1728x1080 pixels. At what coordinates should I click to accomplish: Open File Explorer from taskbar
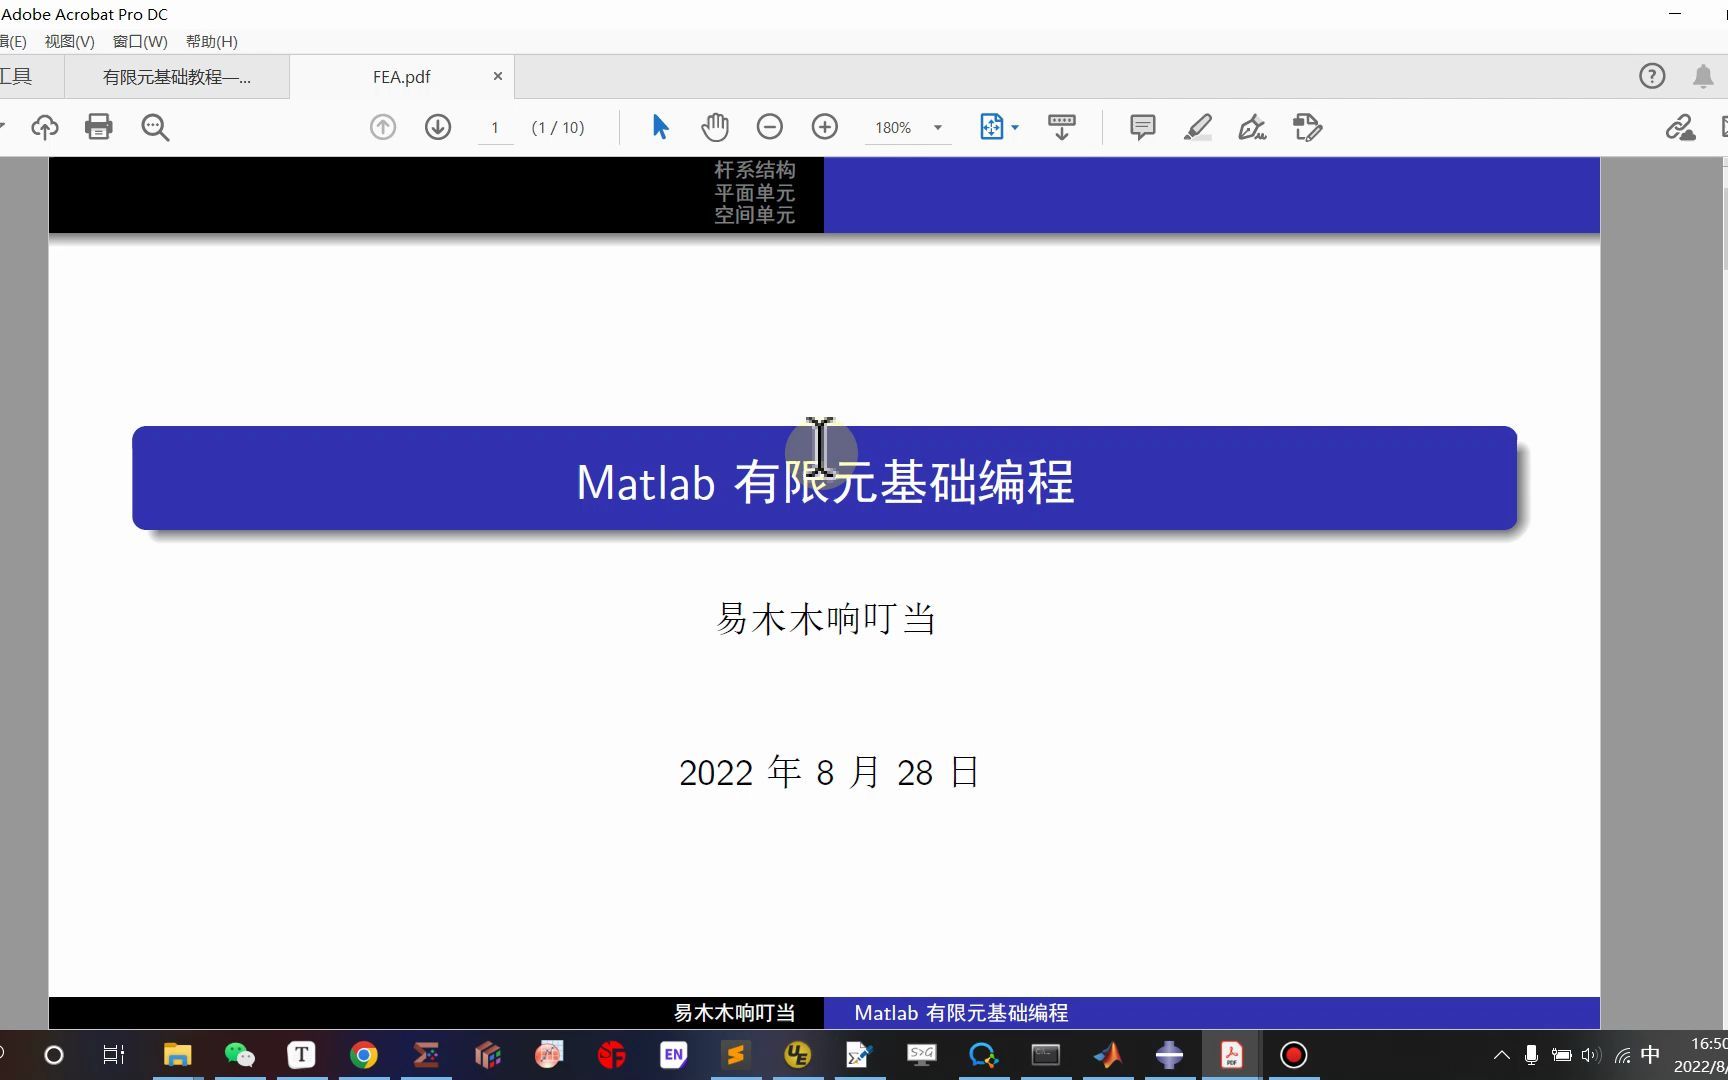coord(178,1055)
